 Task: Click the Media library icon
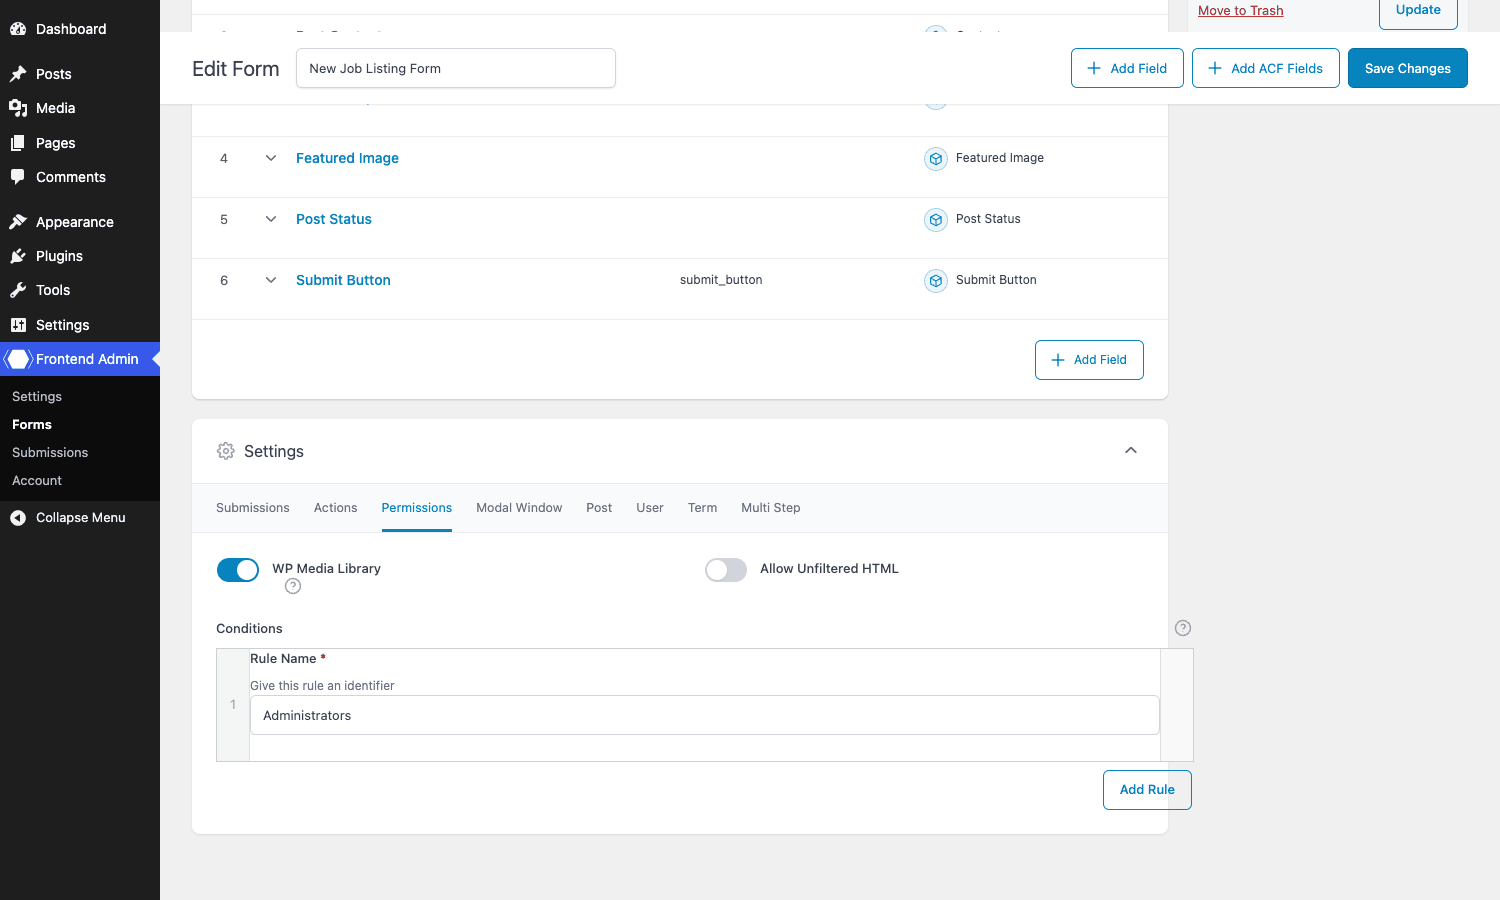click(18, 108)
